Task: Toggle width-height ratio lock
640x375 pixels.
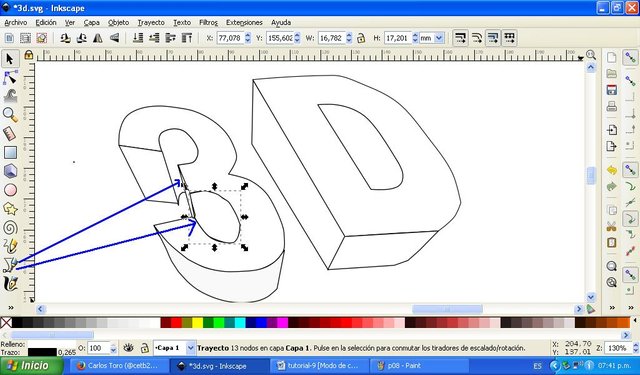Action: tap(361, 38)
